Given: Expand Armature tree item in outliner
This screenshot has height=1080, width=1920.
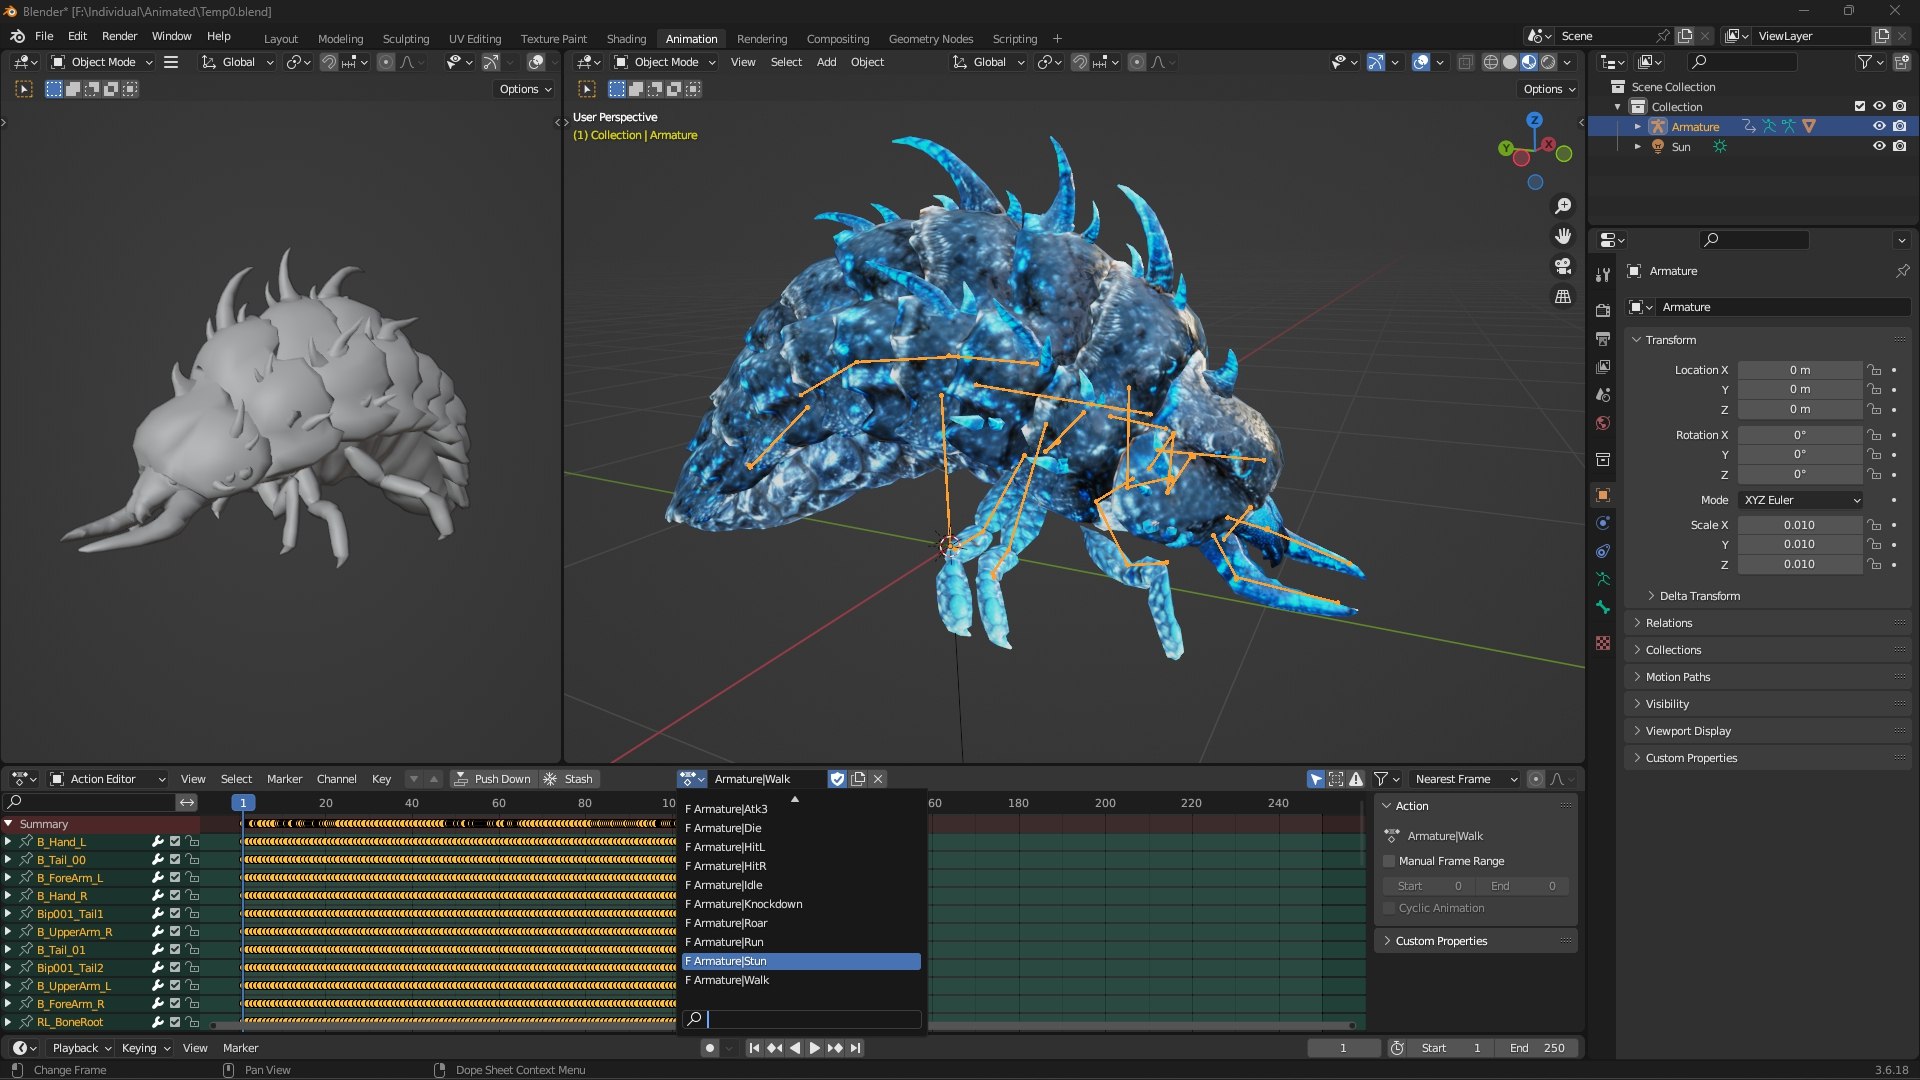Looking at the screenshot, I should tap(1637, 127).
